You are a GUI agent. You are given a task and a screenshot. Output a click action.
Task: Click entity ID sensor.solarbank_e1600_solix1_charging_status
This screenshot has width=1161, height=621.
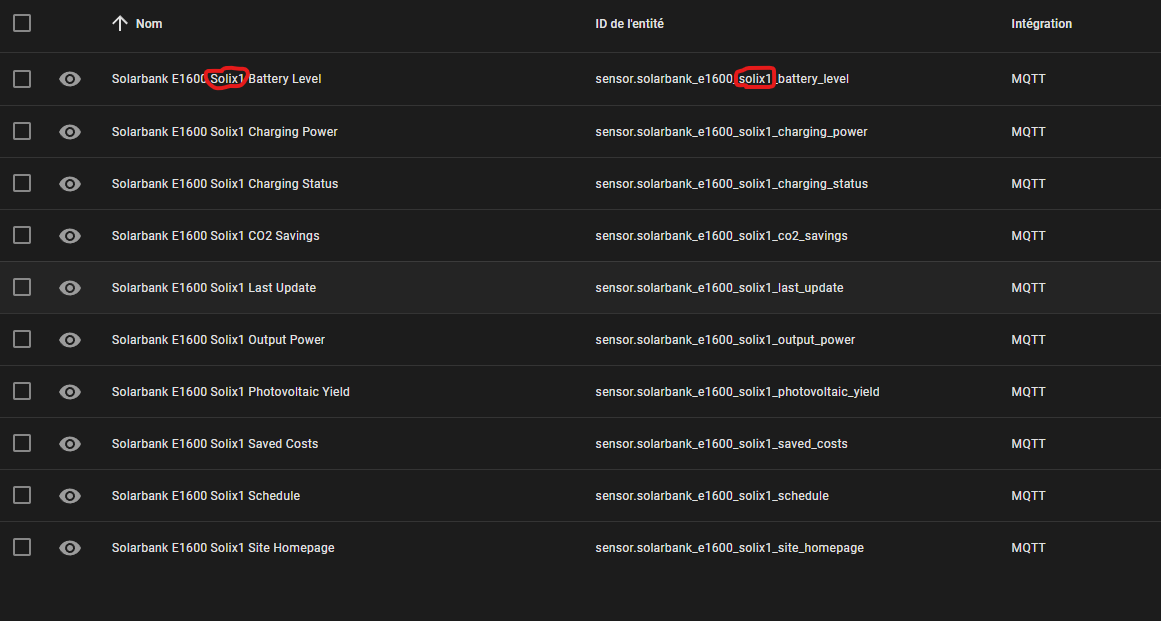[x=732, y=184]
